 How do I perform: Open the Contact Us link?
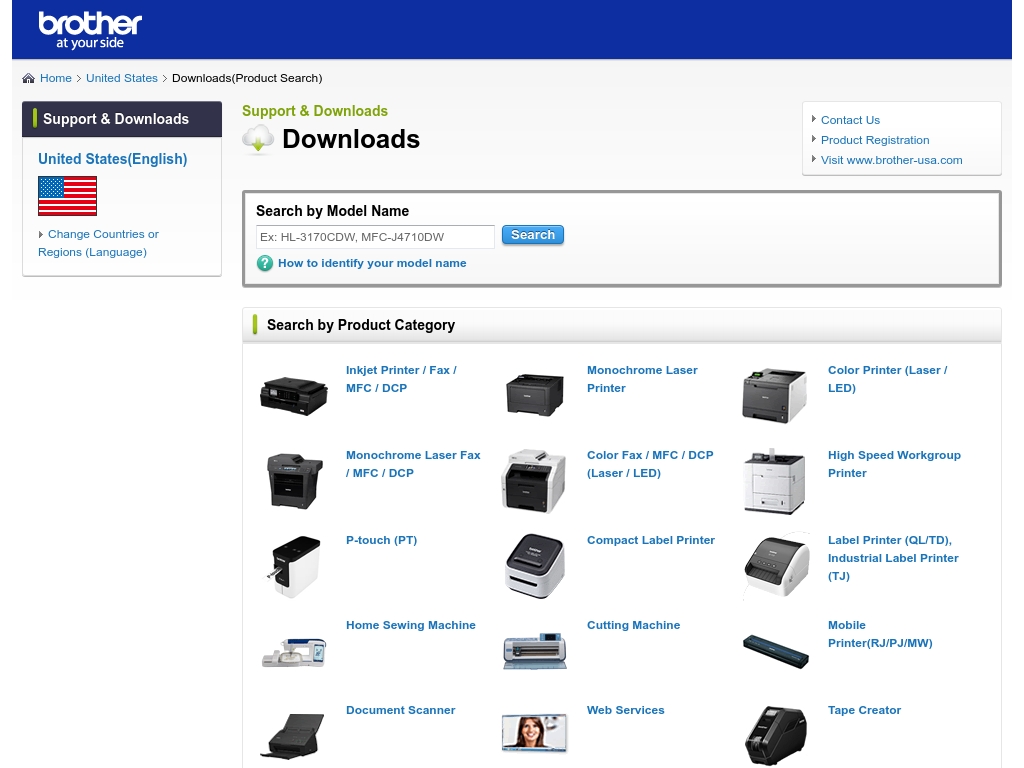tap(850, 120)
